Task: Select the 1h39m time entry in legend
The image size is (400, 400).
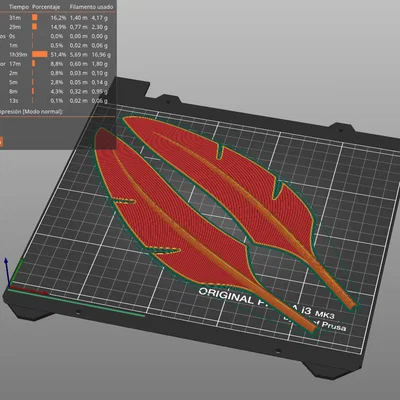Action: click(x=18, y=54)
